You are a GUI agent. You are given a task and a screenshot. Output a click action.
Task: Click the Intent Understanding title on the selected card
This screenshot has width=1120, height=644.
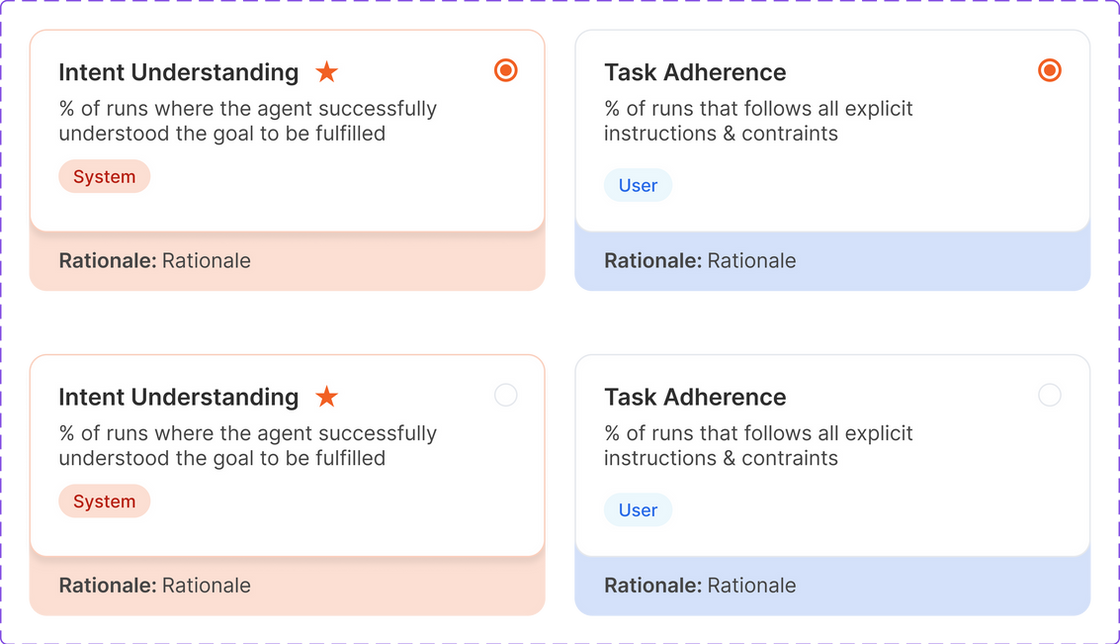[178, 72]
